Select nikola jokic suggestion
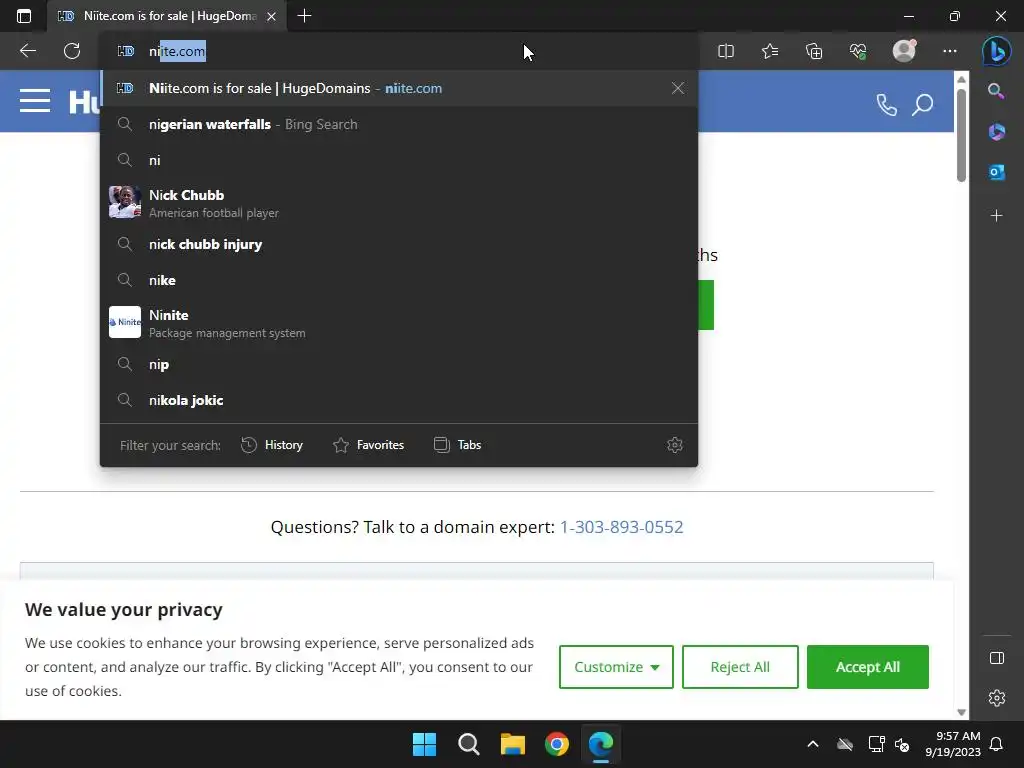This screenshot has width=1024, height=768. (x=399, y=400)
